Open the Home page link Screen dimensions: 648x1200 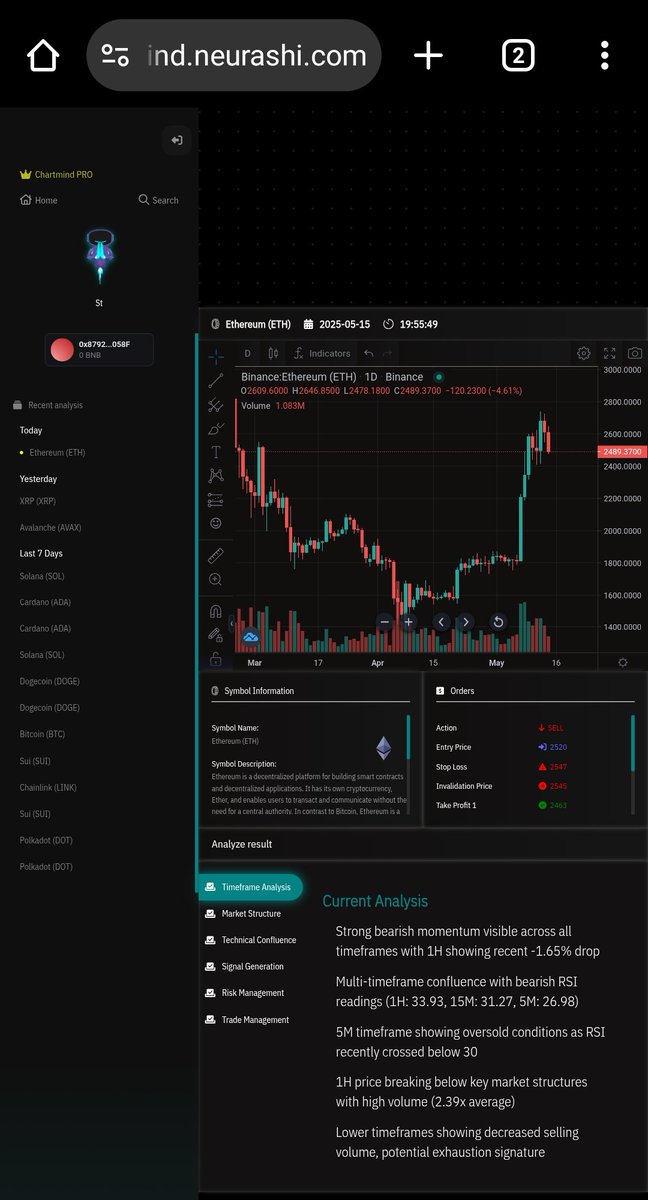click(x=39, y=200)
